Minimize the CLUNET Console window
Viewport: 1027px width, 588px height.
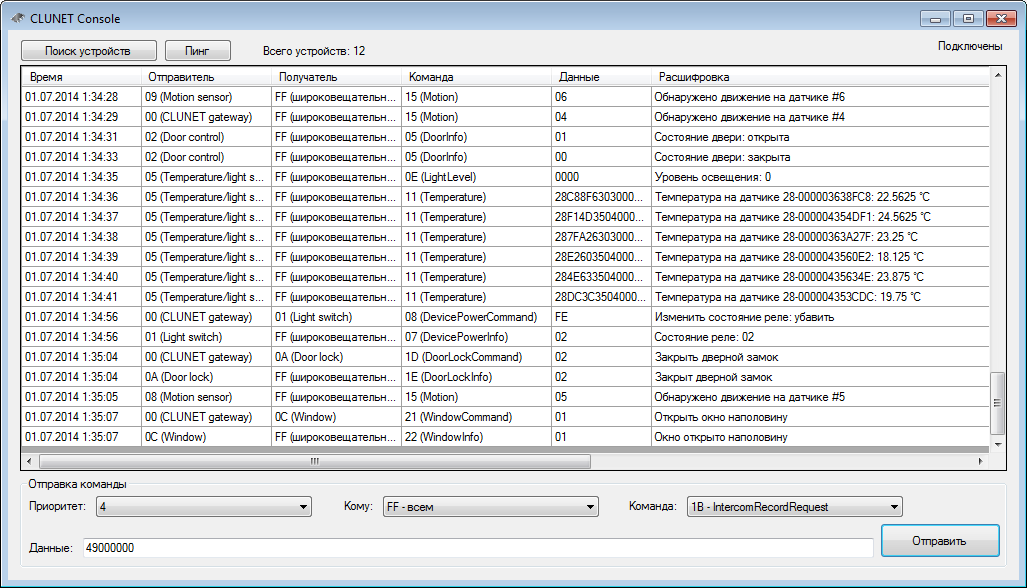935,19
